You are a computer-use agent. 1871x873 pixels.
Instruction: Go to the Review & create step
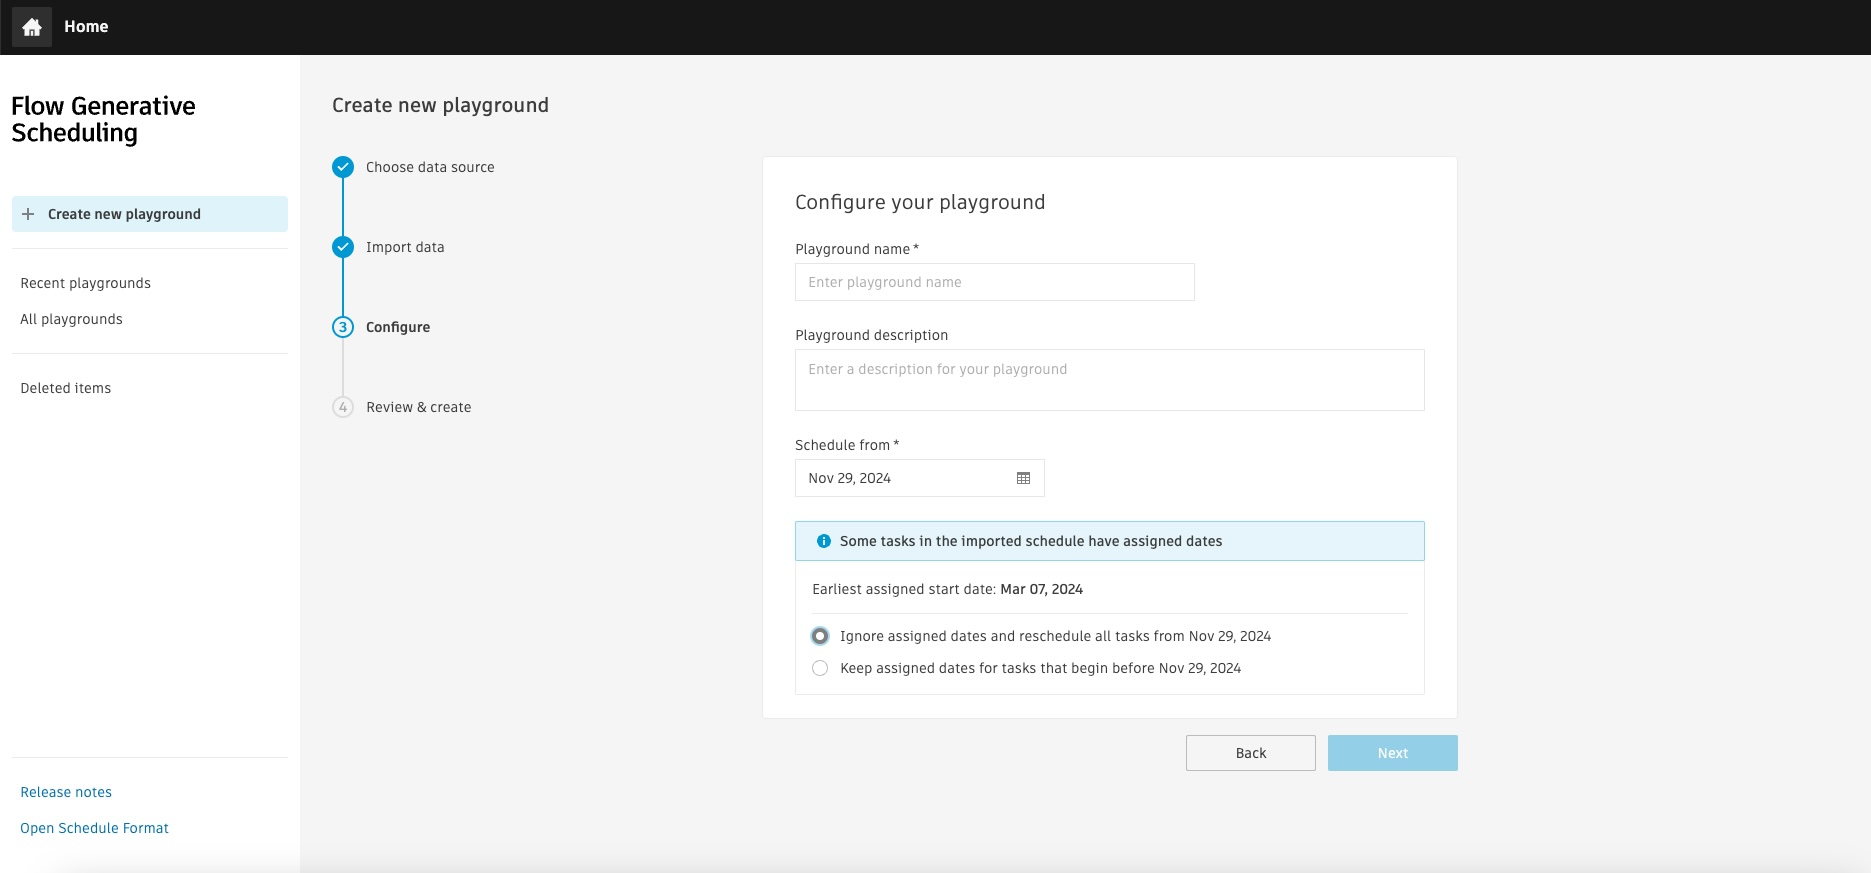point(419,407)
